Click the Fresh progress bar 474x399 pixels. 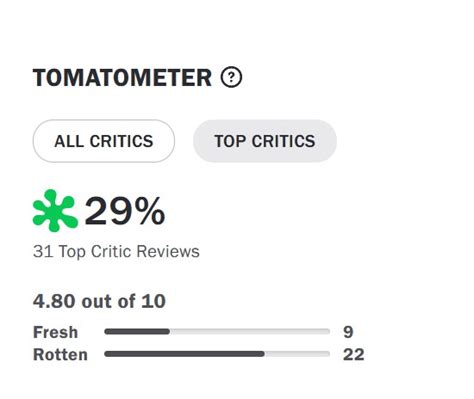pyautogui.click(x=217, y=331)
